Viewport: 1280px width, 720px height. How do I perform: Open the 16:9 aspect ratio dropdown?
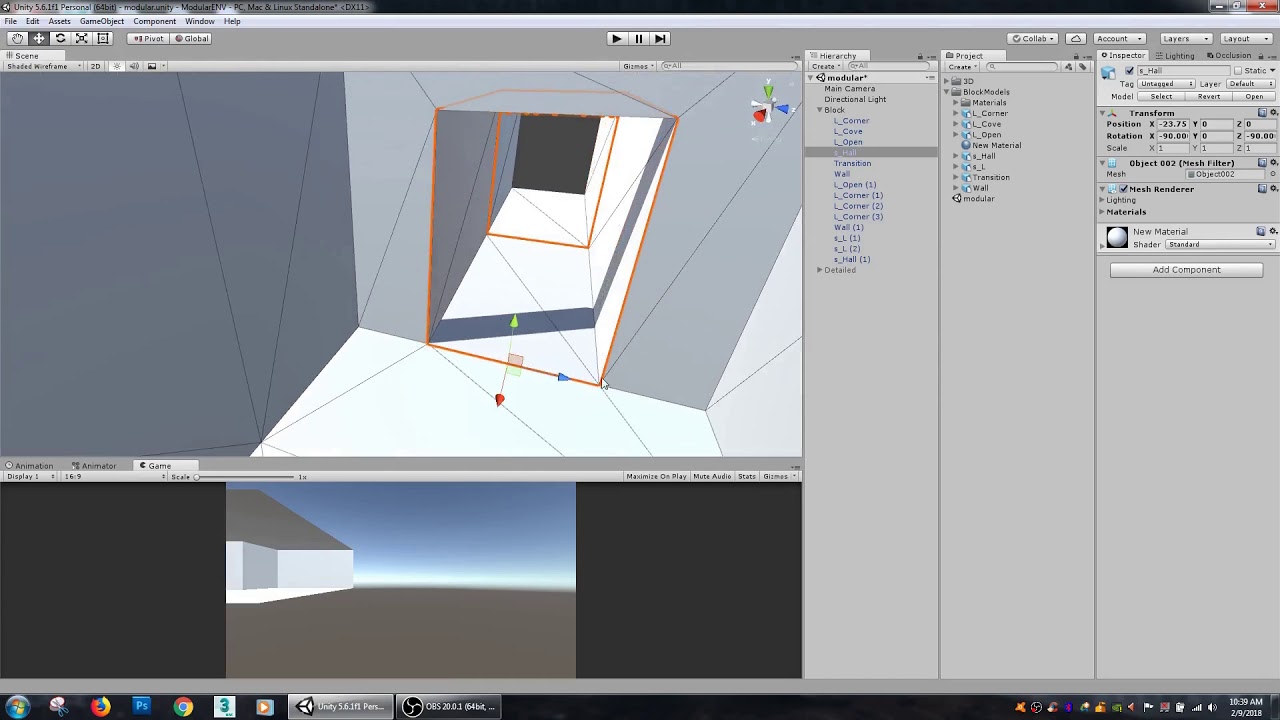click(114, 477)
